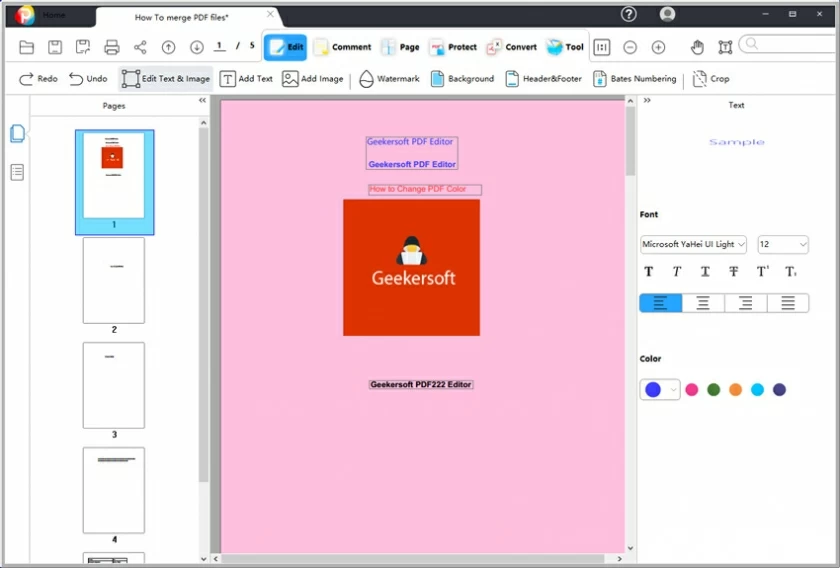Click the Save icon
This screenshot has width=840, height=568.
(55, 47)
